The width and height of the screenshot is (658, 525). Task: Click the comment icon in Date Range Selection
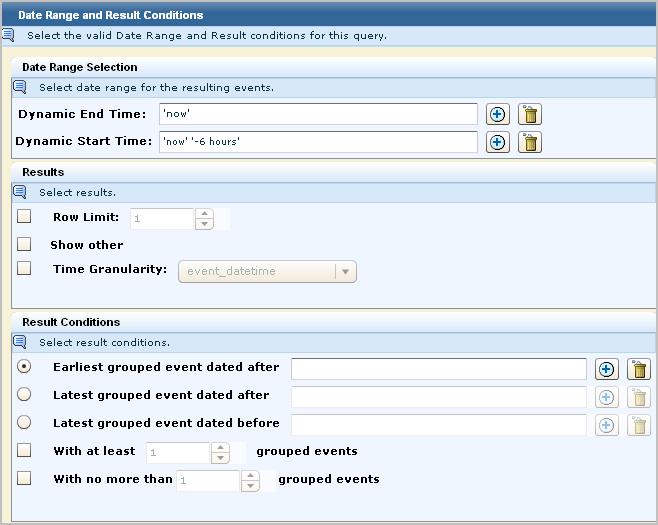tap(20, 87)
